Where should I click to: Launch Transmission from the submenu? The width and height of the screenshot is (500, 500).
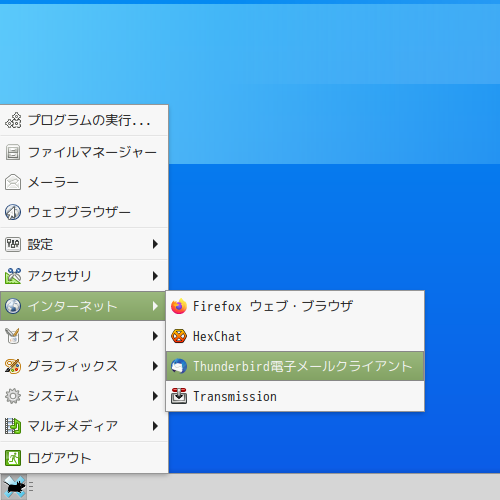(x=295, y=396)
